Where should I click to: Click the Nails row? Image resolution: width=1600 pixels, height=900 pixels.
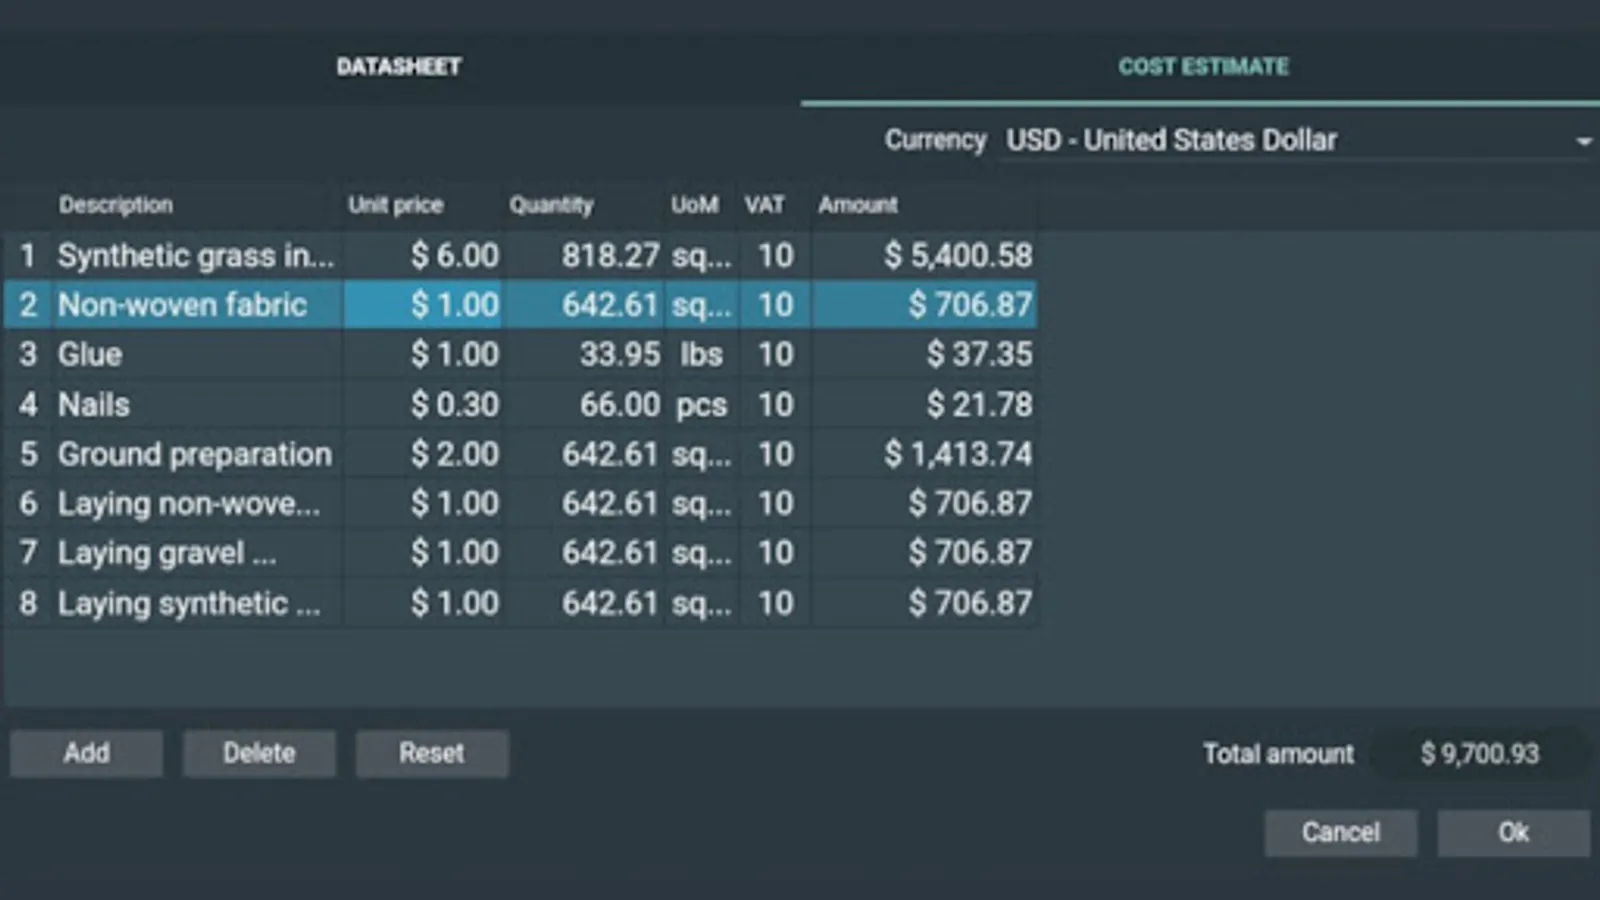click(x=183, y=404)
